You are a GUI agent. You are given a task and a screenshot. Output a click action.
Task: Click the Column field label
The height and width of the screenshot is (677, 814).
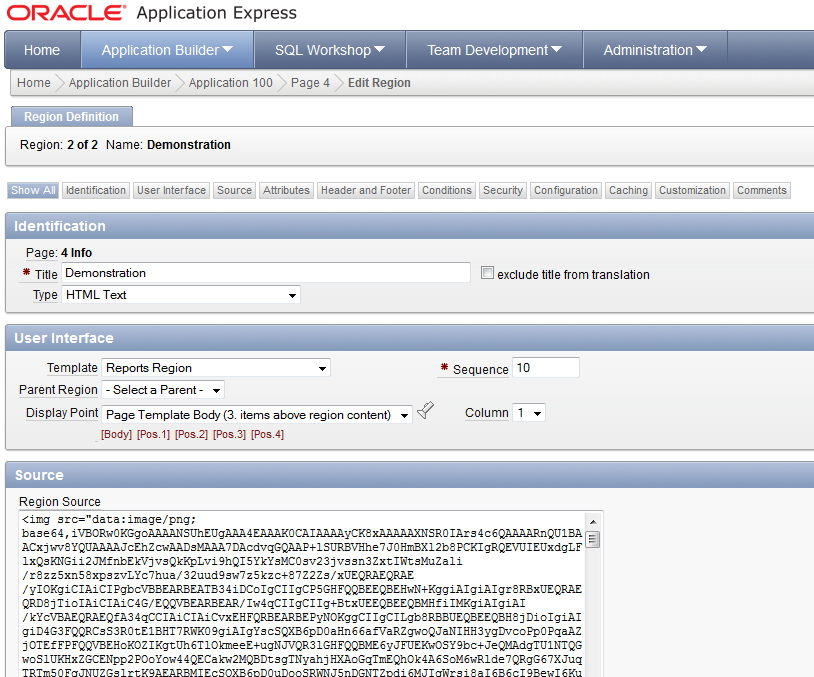[x=486, y=413]
